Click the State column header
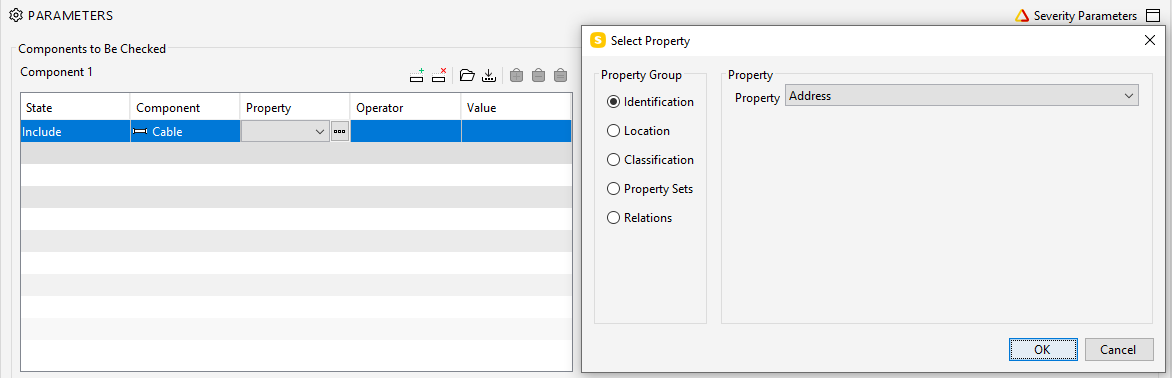 pyautogui.click(x=75, y=108)
